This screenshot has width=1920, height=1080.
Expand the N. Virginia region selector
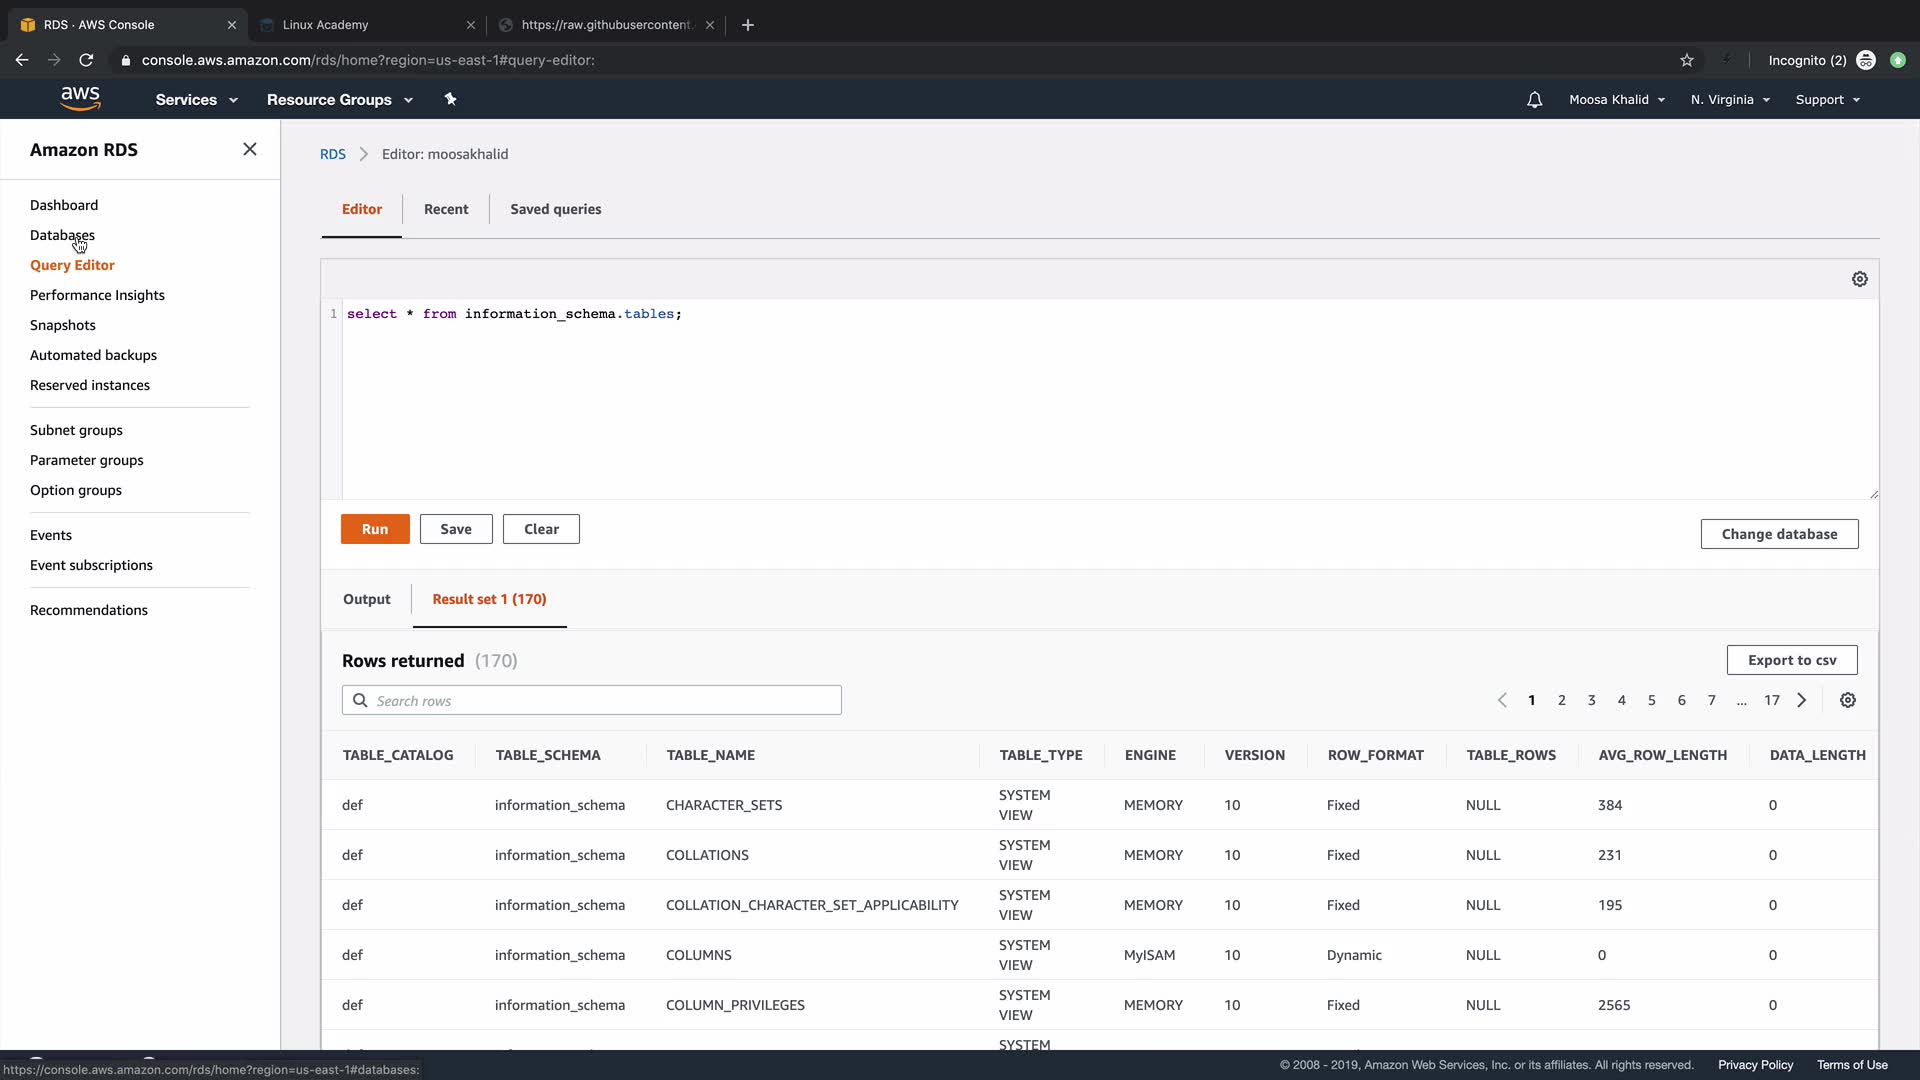tap(1730, 100)
